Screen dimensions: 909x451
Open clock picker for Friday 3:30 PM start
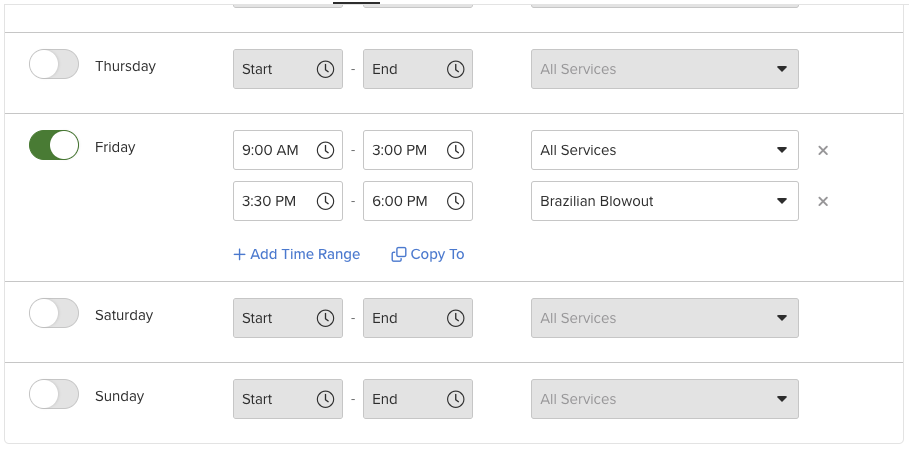click(325, 201)
